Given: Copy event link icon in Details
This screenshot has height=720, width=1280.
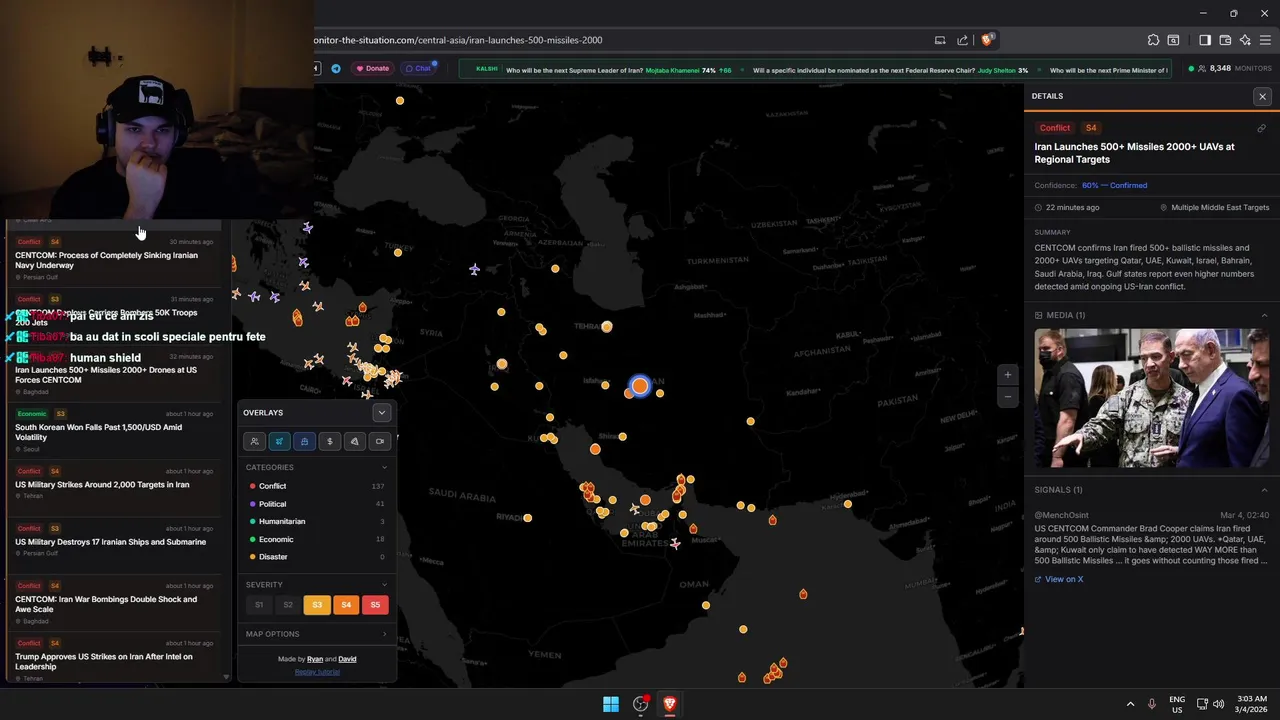Looking at the screenshot, I should 1261,128.
